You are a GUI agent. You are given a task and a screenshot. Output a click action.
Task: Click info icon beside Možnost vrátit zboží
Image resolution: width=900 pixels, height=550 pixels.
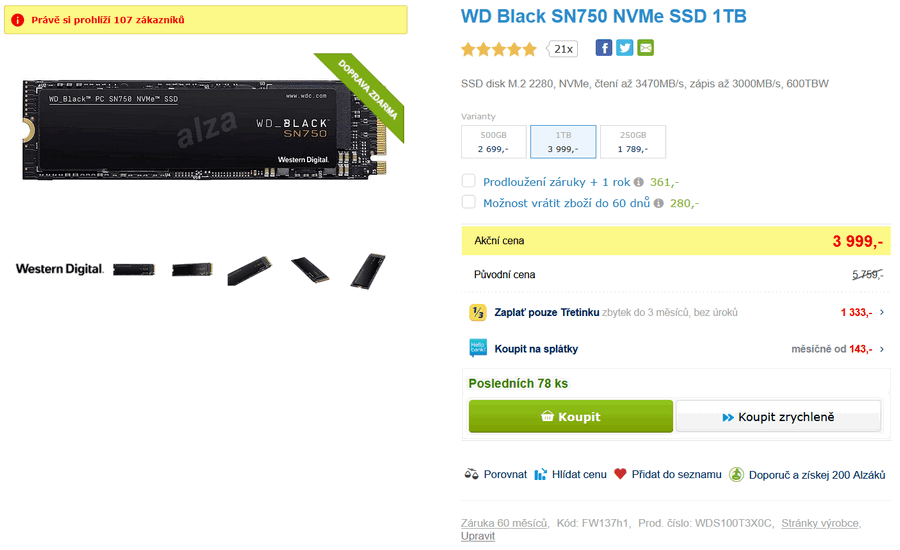coord(658,203)
